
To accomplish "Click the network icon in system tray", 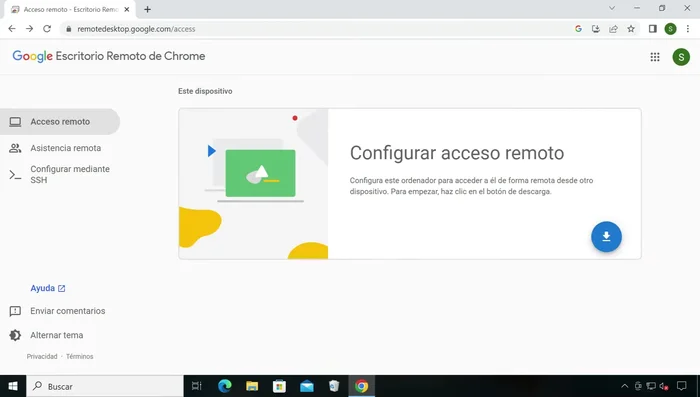I will [651, 386].
